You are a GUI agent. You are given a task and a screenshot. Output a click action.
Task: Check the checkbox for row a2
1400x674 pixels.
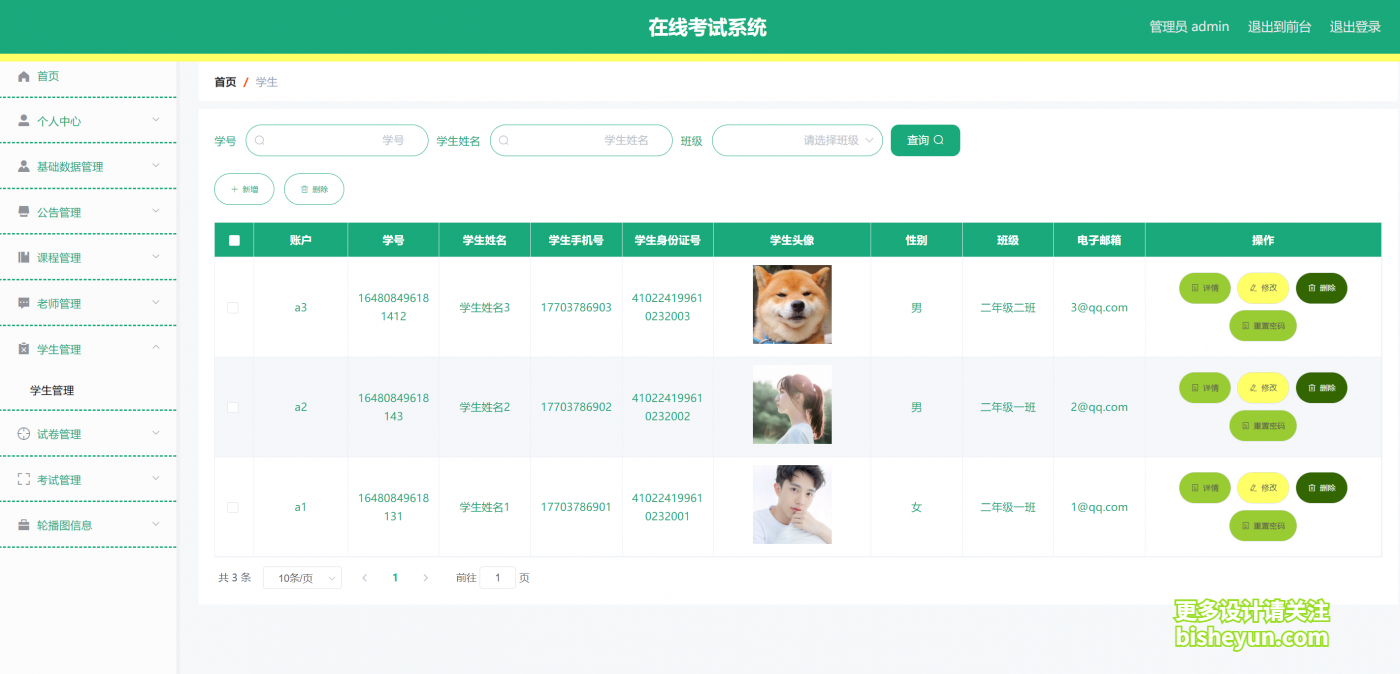(233, 407)
